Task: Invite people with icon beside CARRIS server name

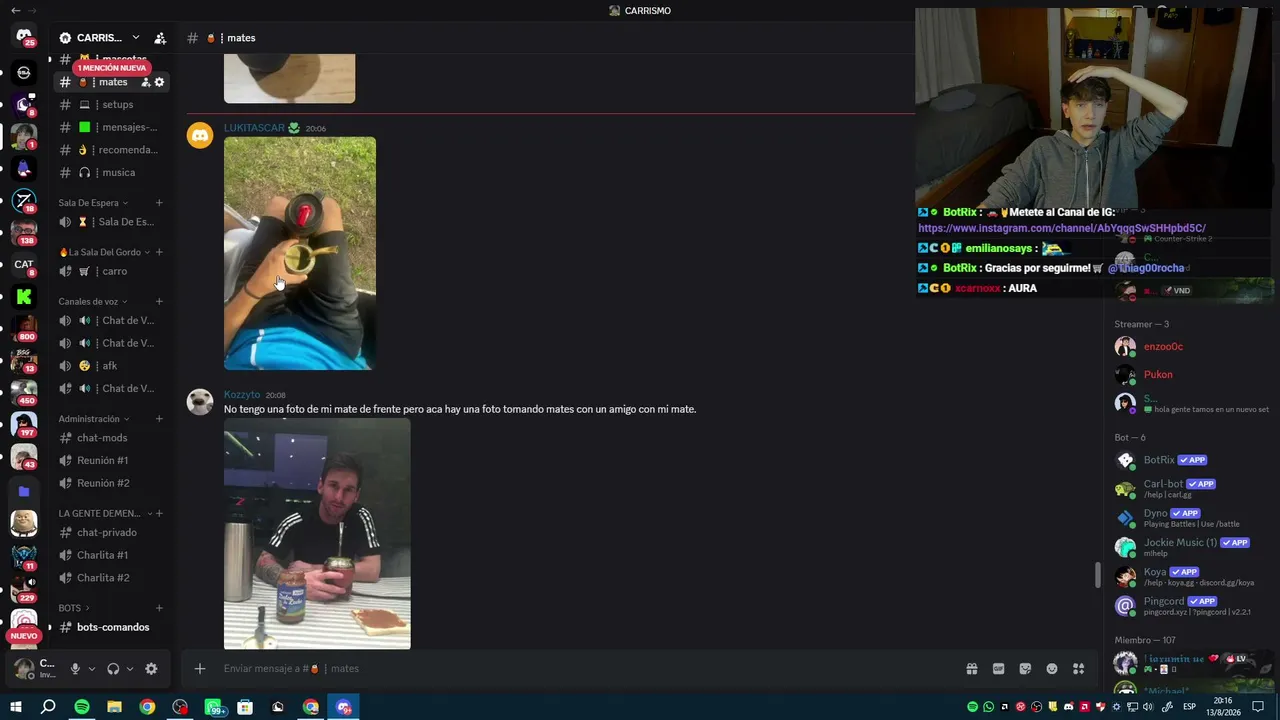Action: coord(160,38)
